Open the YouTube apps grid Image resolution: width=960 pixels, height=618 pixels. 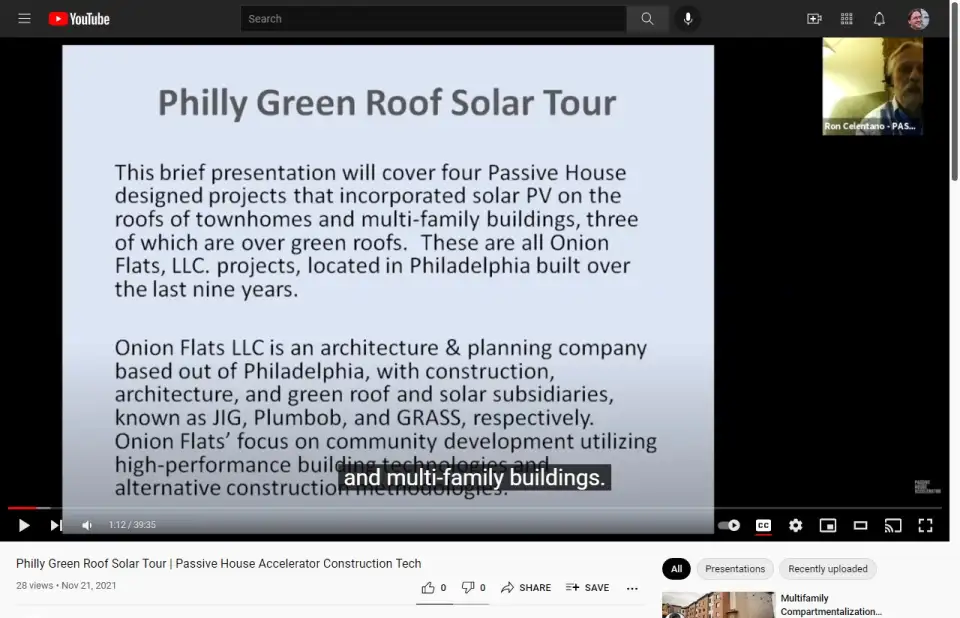[x=847, y=19]
